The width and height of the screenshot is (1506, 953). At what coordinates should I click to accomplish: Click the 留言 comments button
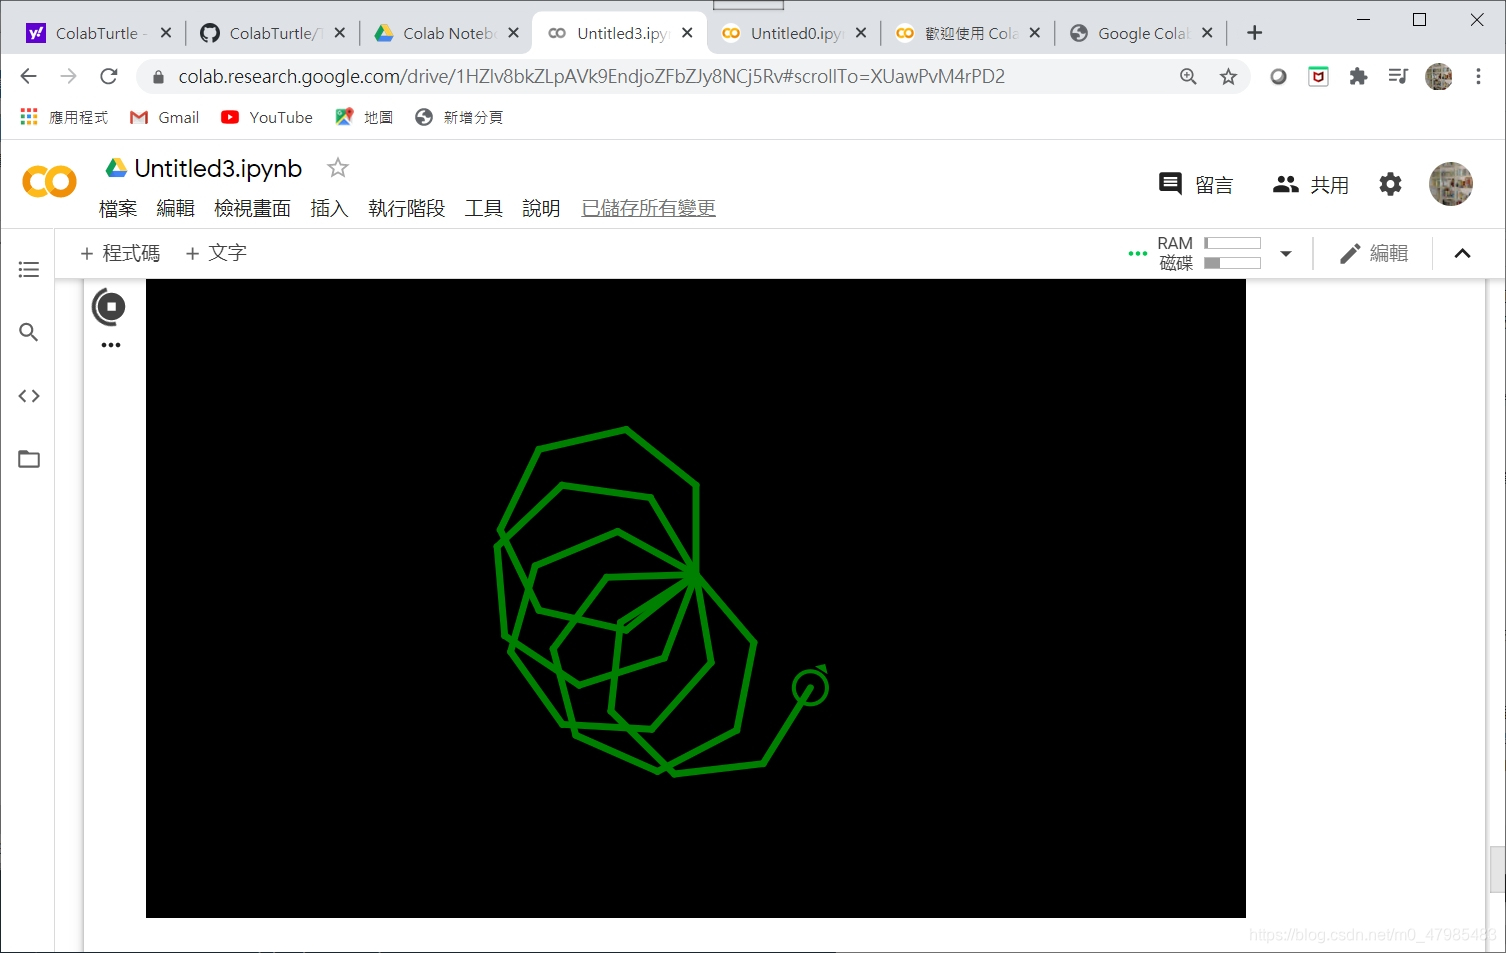1197,184
